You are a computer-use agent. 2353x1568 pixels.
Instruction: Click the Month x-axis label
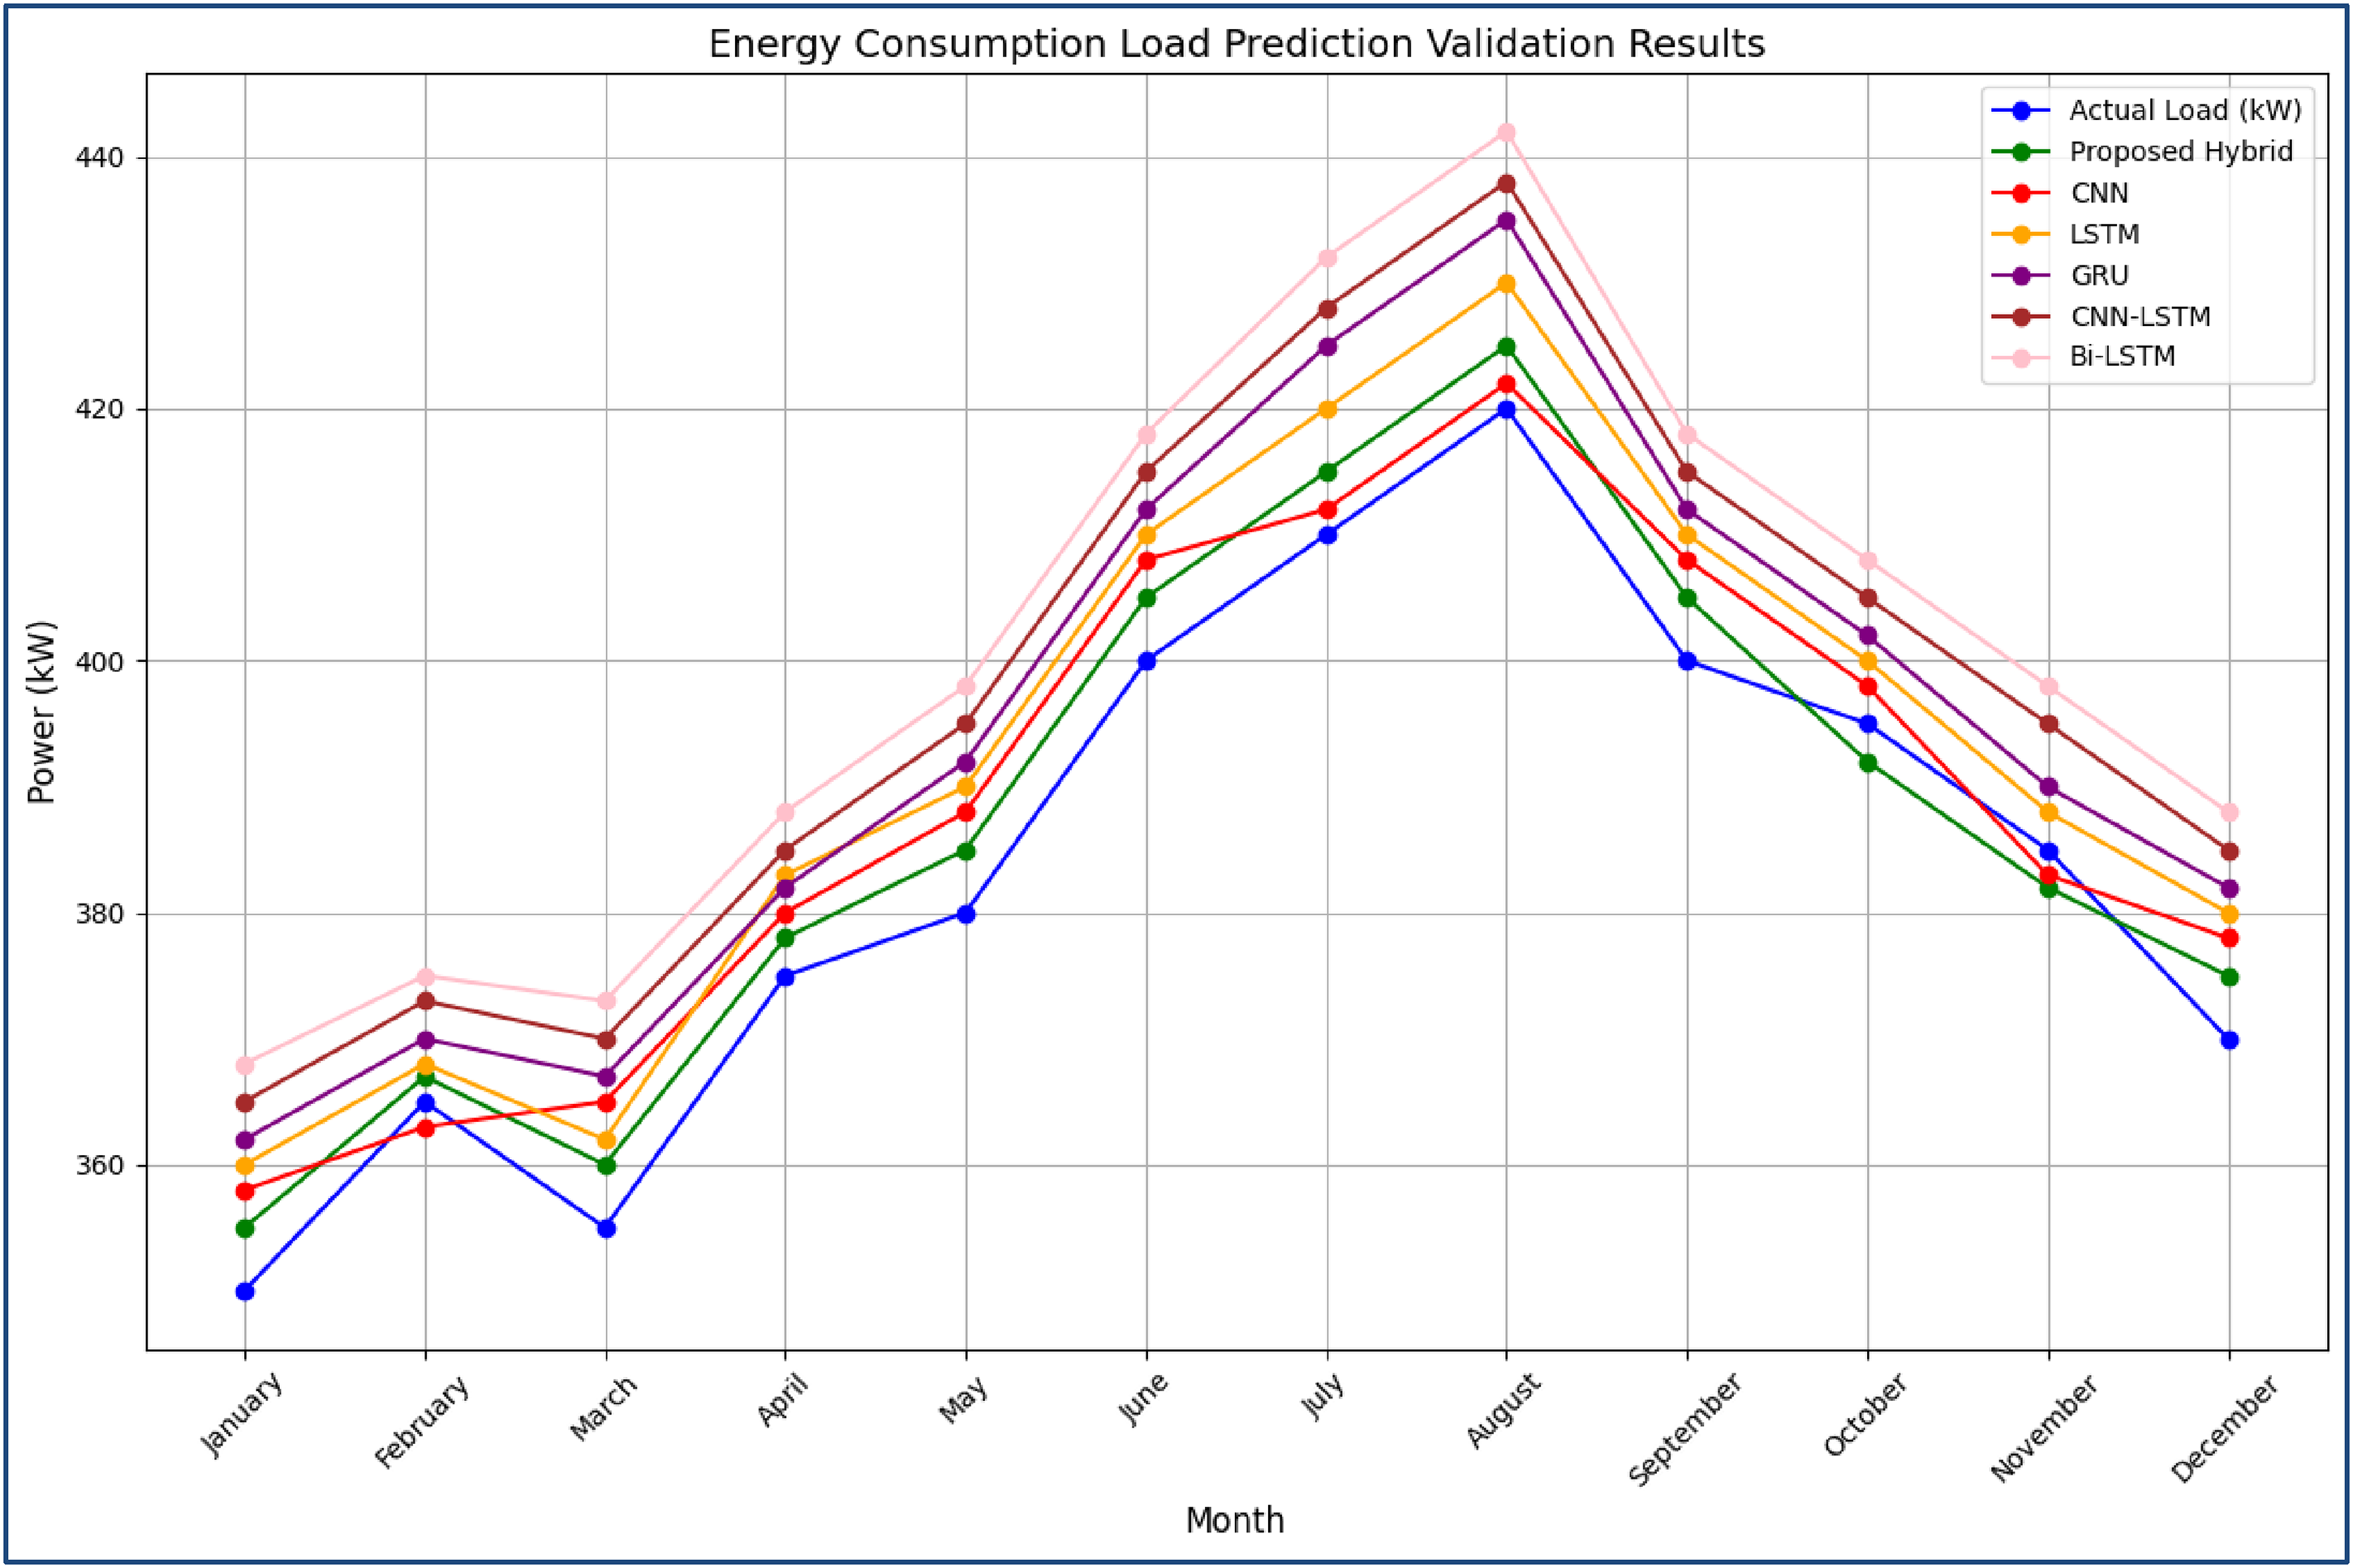click(x=1235, y=1520)
